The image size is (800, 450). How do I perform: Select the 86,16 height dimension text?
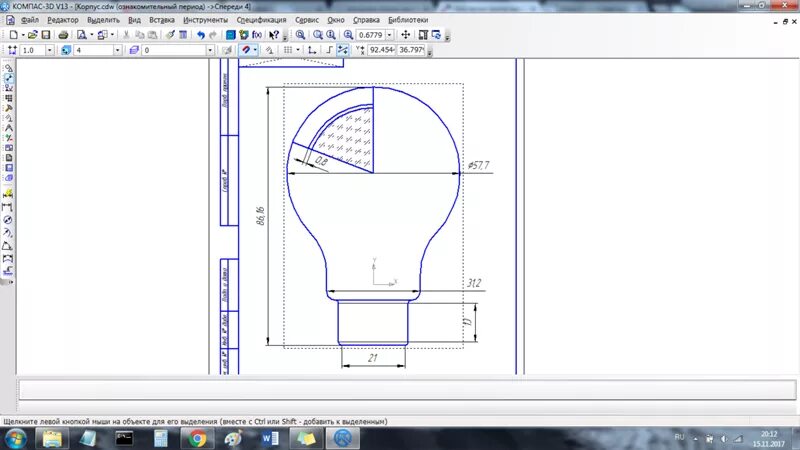[x=261, y=216]
